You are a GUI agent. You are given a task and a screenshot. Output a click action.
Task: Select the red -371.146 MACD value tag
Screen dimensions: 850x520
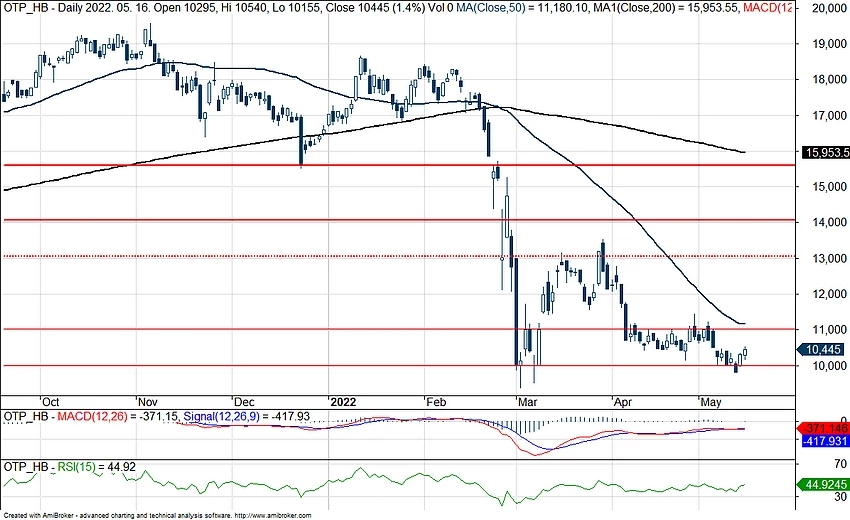(822, 429)
